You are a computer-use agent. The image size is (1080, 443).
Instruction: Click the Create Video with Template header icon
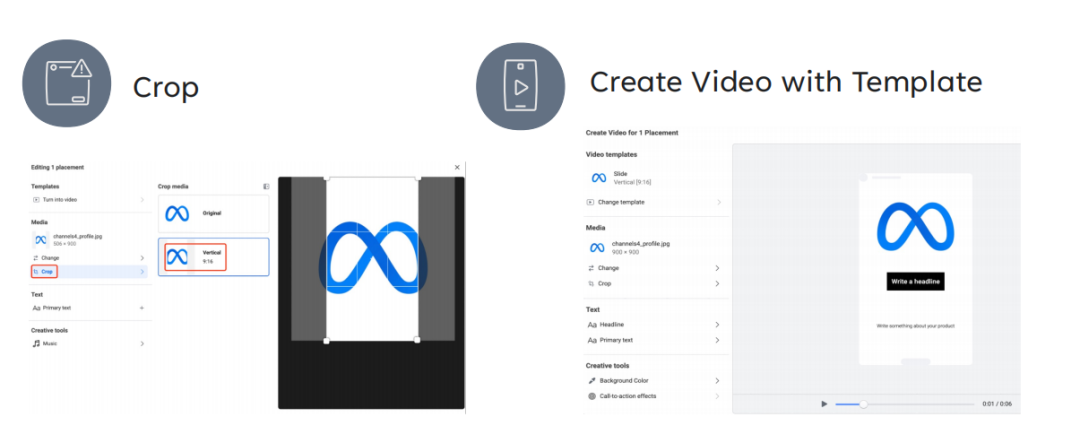pos(521,86)
